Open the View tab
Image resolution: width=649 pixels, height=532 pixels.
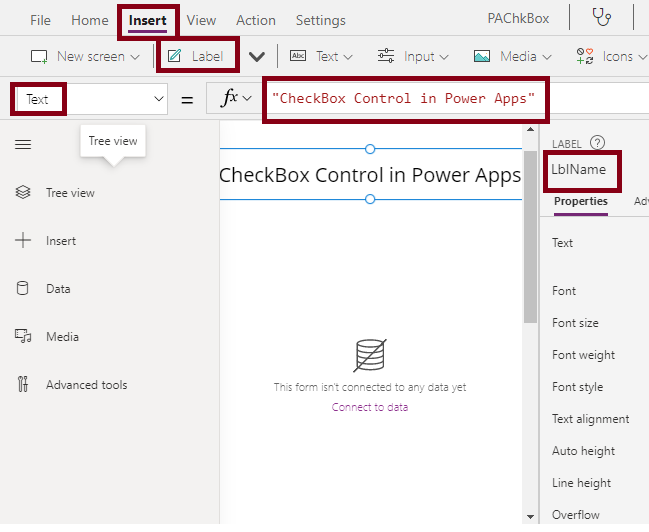click(201, 20)
